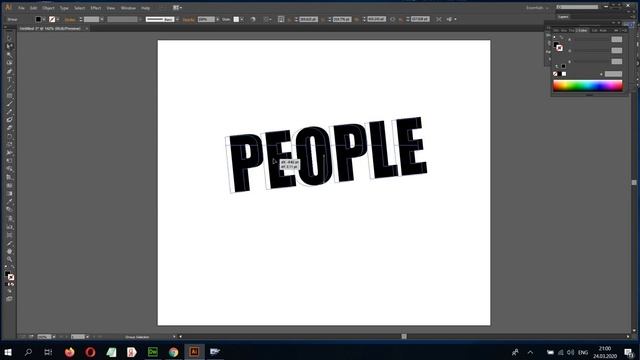Open the Type menu
Image resolution: width=640 pixels, height=360 pixels.
(64, 8)
